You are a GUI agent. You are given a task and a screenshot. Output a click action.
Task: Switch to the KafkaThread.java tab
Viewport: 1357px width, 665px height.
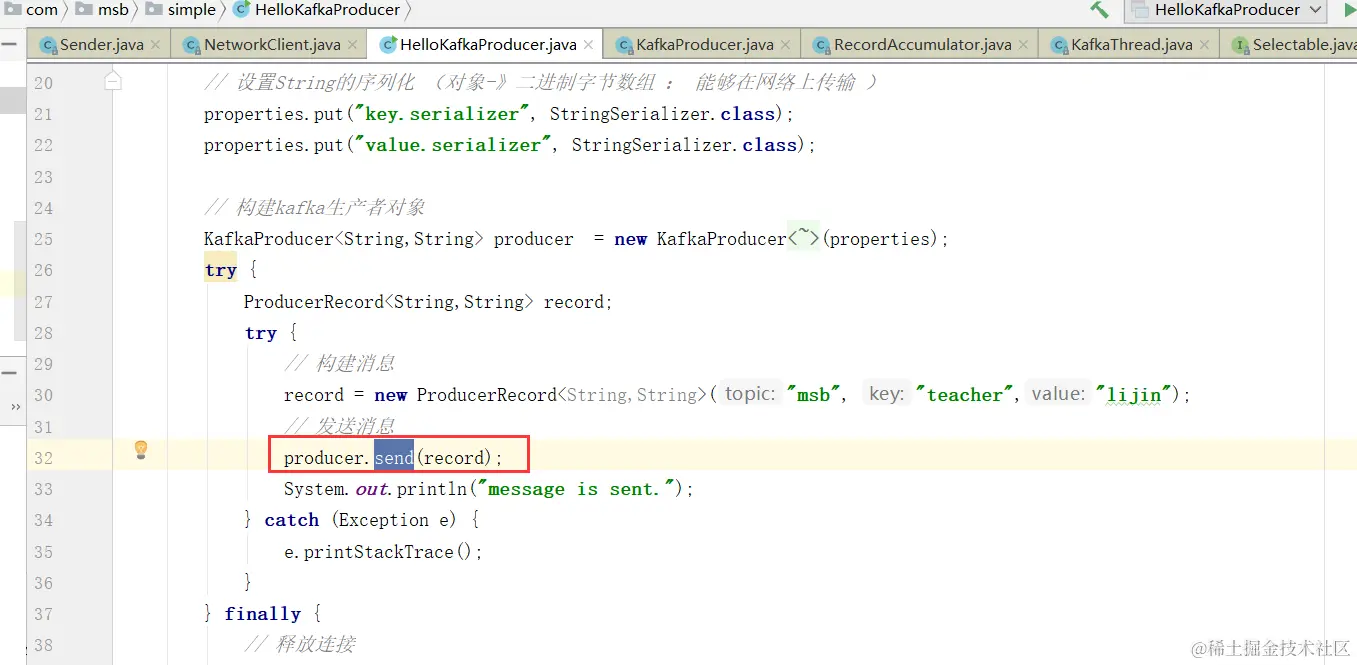click(1132, 45)
